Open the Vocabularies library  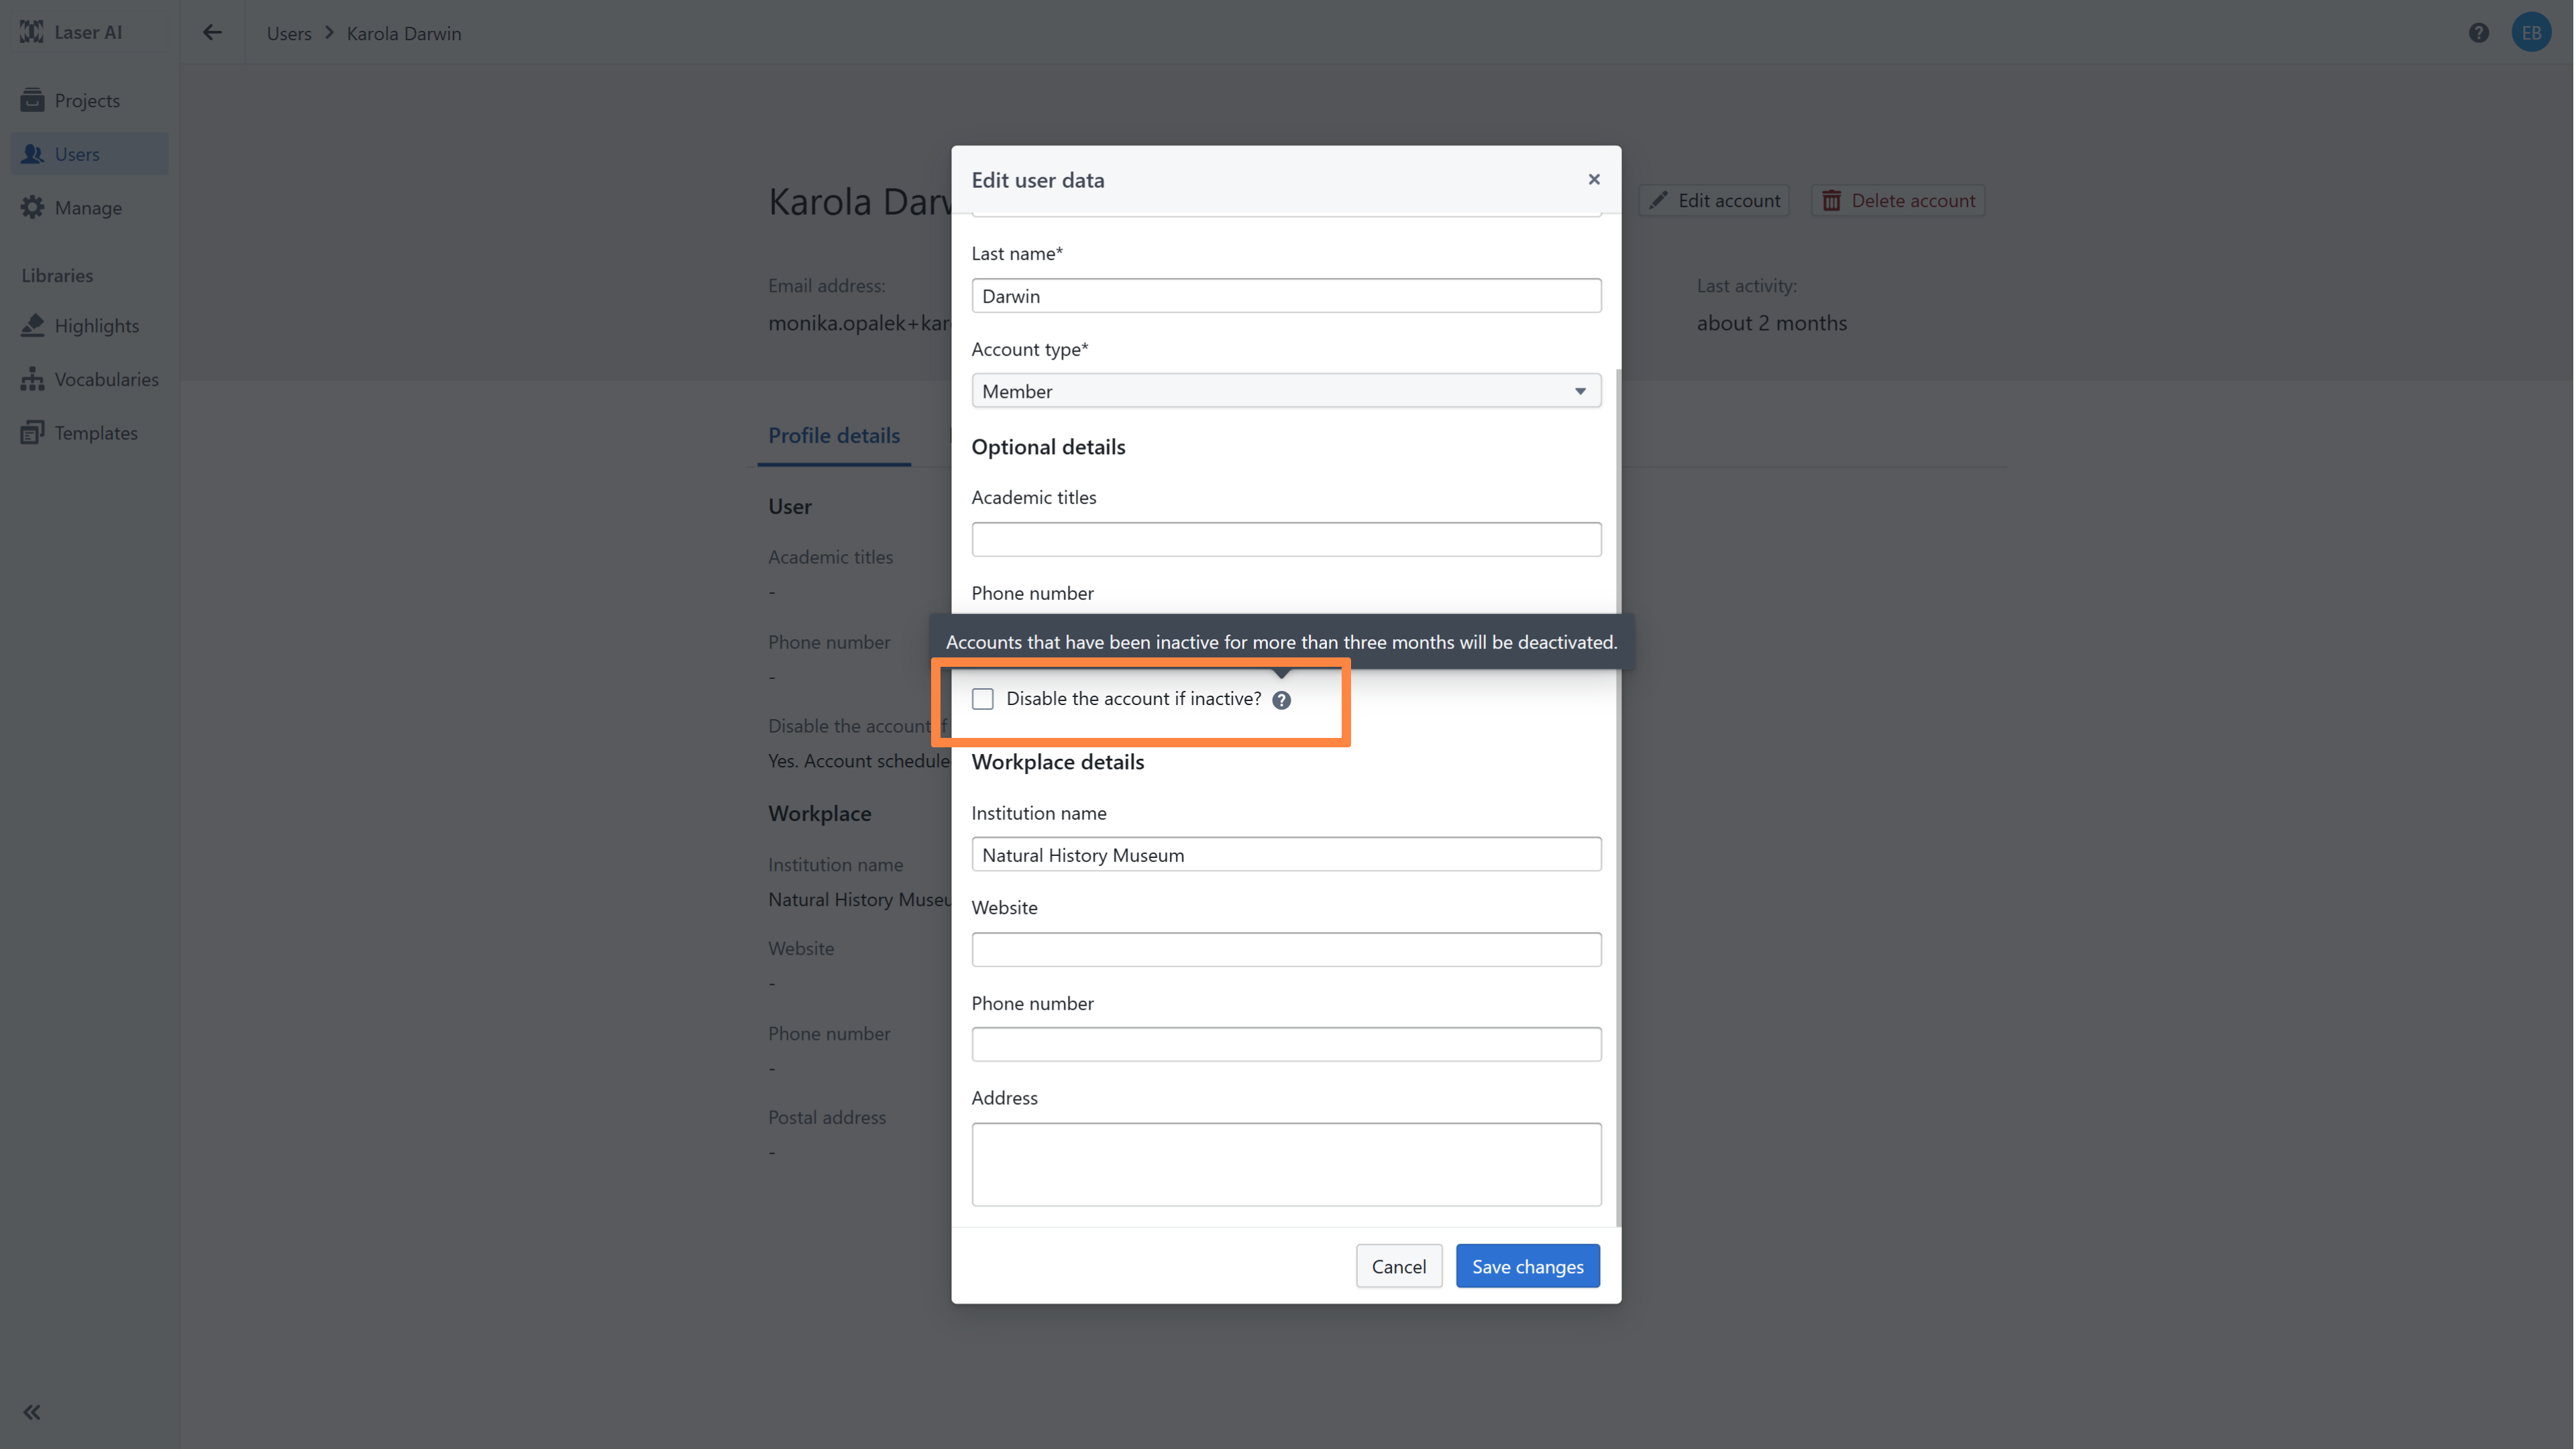(106, 379)
